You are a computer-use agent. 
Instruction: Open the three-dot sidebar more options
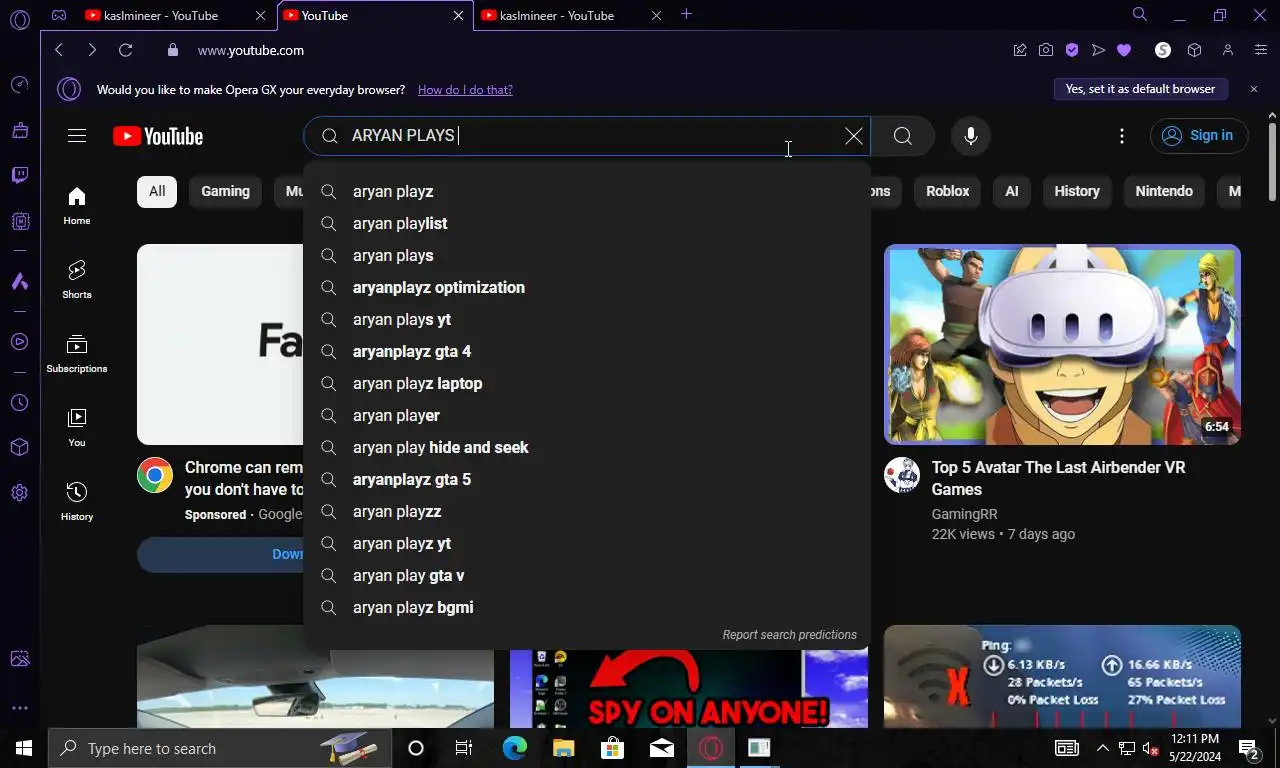19,708
